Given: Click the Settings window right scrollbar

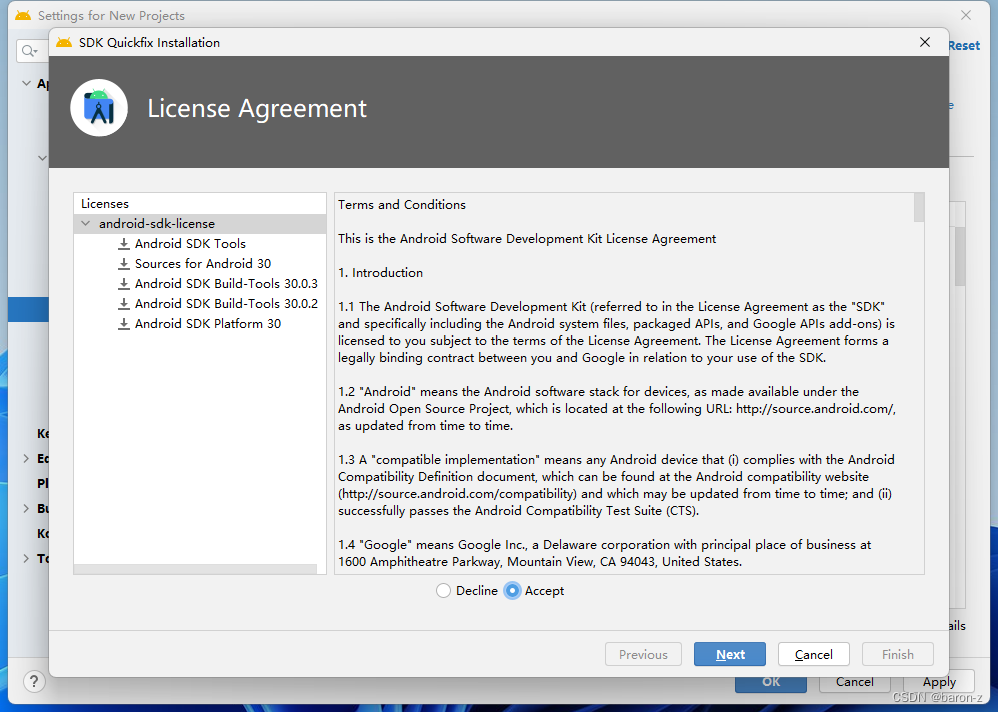Looking at the screenshot, I should 960,256.
